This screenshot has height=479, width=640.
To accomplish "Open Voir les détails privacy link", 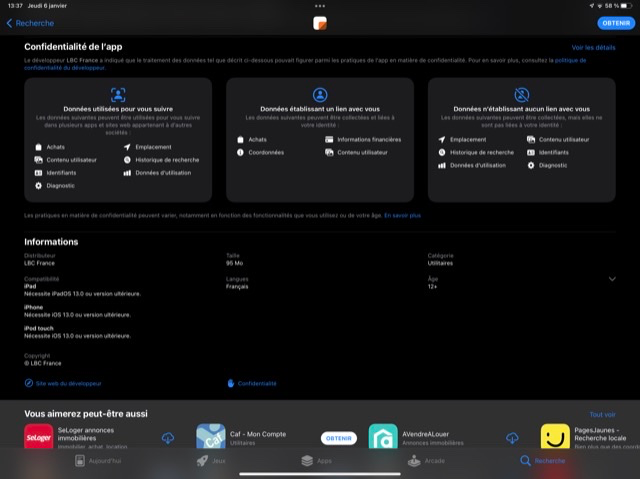I will point(593,47).
